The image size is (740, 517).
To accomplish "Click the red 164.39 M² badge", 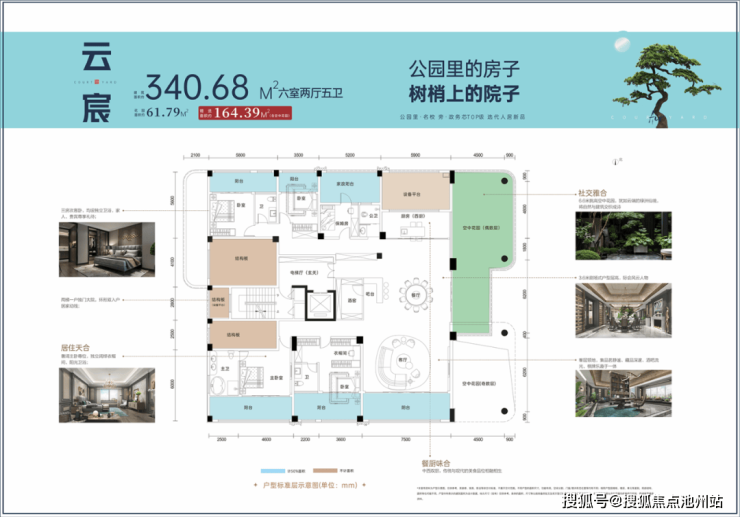I will click(x=245, y=113).
